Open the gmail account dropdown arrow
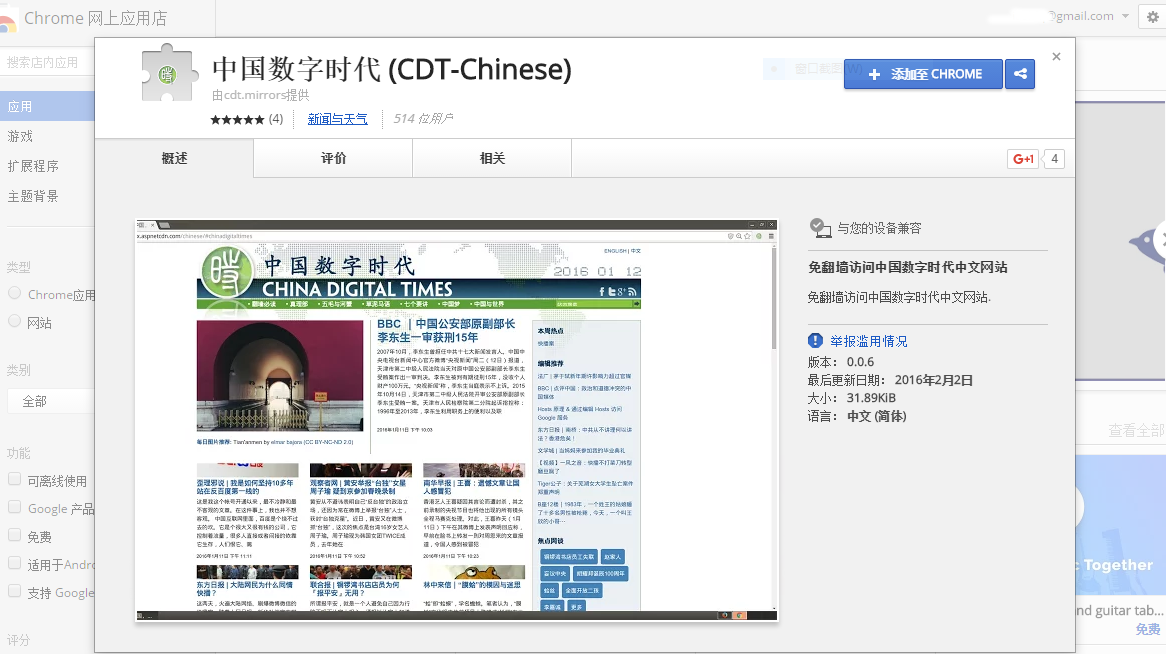This screenshot has height=654, width=1166. (x=1125, y=16)
